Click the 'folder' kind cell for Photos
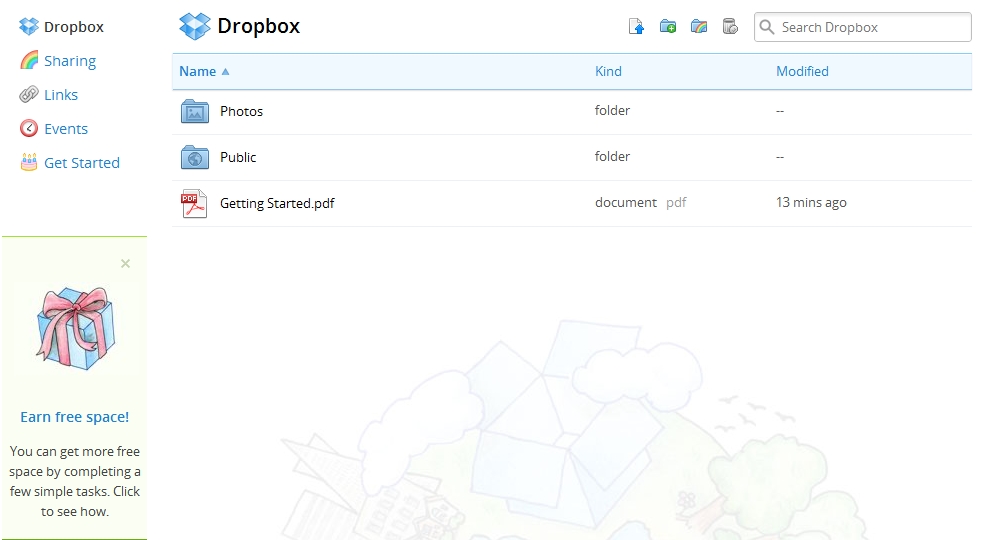 coord(612,110)
